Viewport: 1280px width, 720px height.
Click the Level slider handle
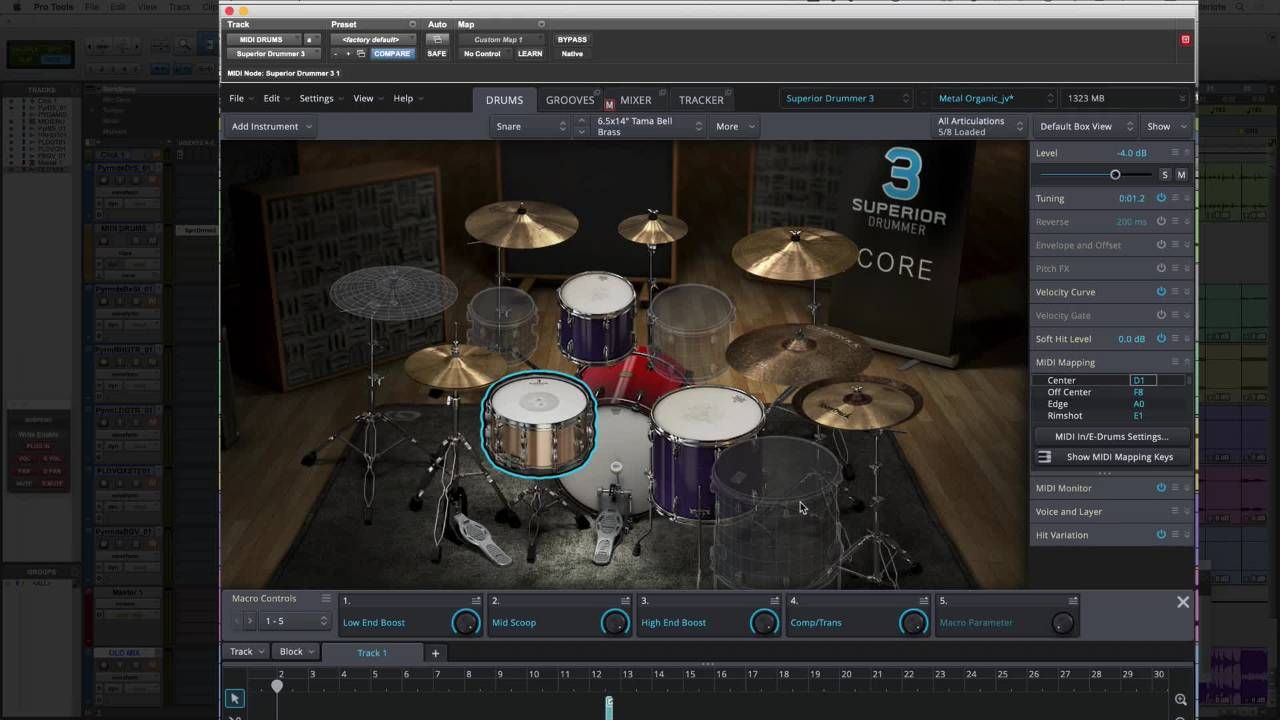[x=1115, y=175]
